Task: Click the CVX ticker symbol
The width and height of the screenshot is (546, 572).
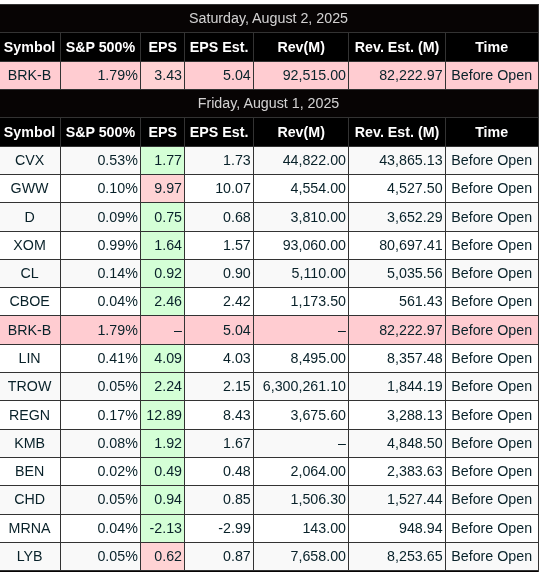Action: [x=30, y=161]
